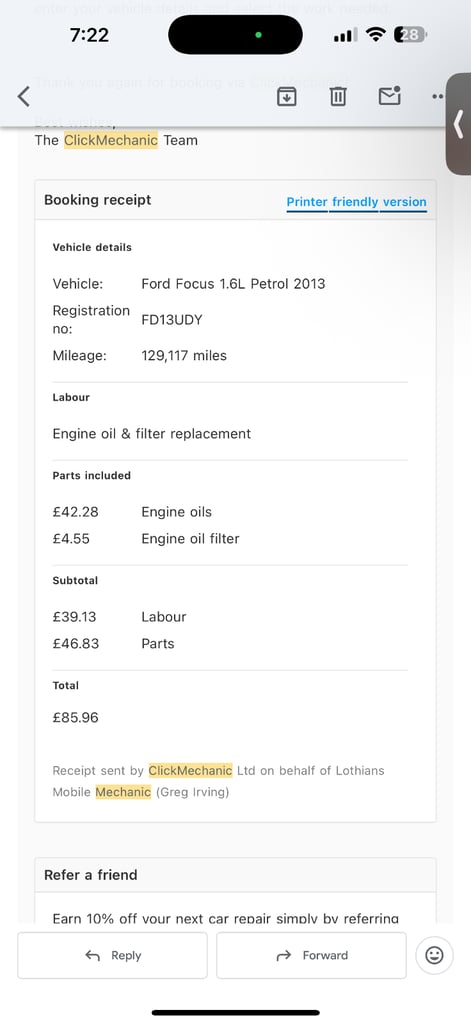
Task: Tap the total amount £85.96
Action: click(76, 718)
